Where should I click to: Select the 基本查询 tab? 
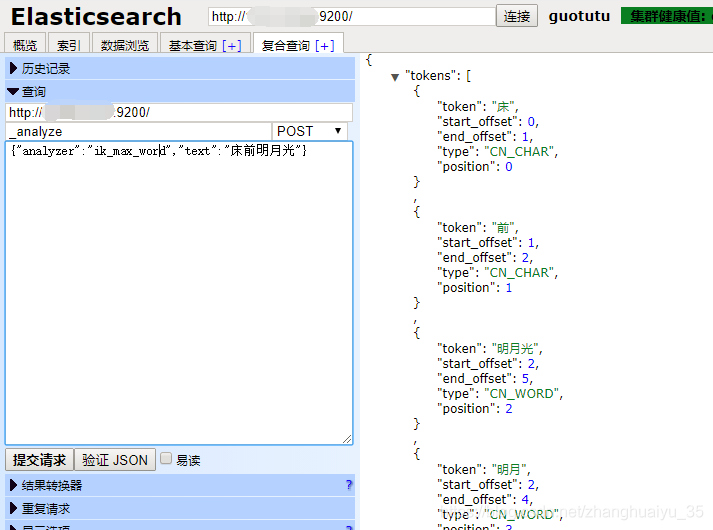point(193,45)
